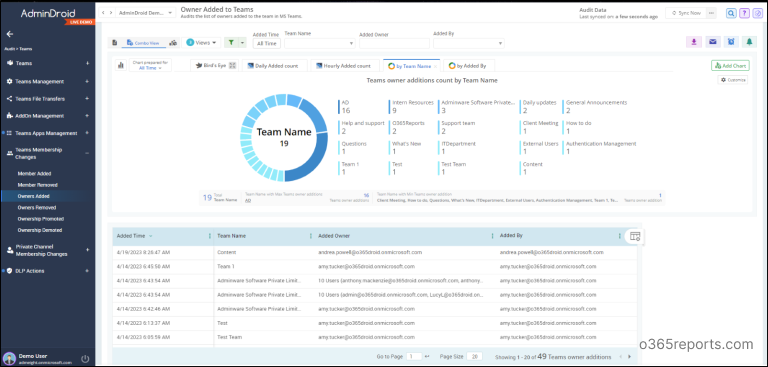768x367 pixels.
Task: Expand DLP Actions section
Action: pyautogui.click(x=87, y=270)
